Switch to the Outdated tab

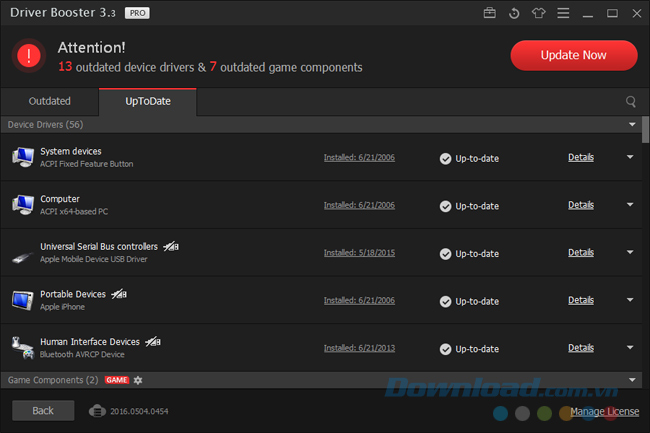(x=50, y=102)
